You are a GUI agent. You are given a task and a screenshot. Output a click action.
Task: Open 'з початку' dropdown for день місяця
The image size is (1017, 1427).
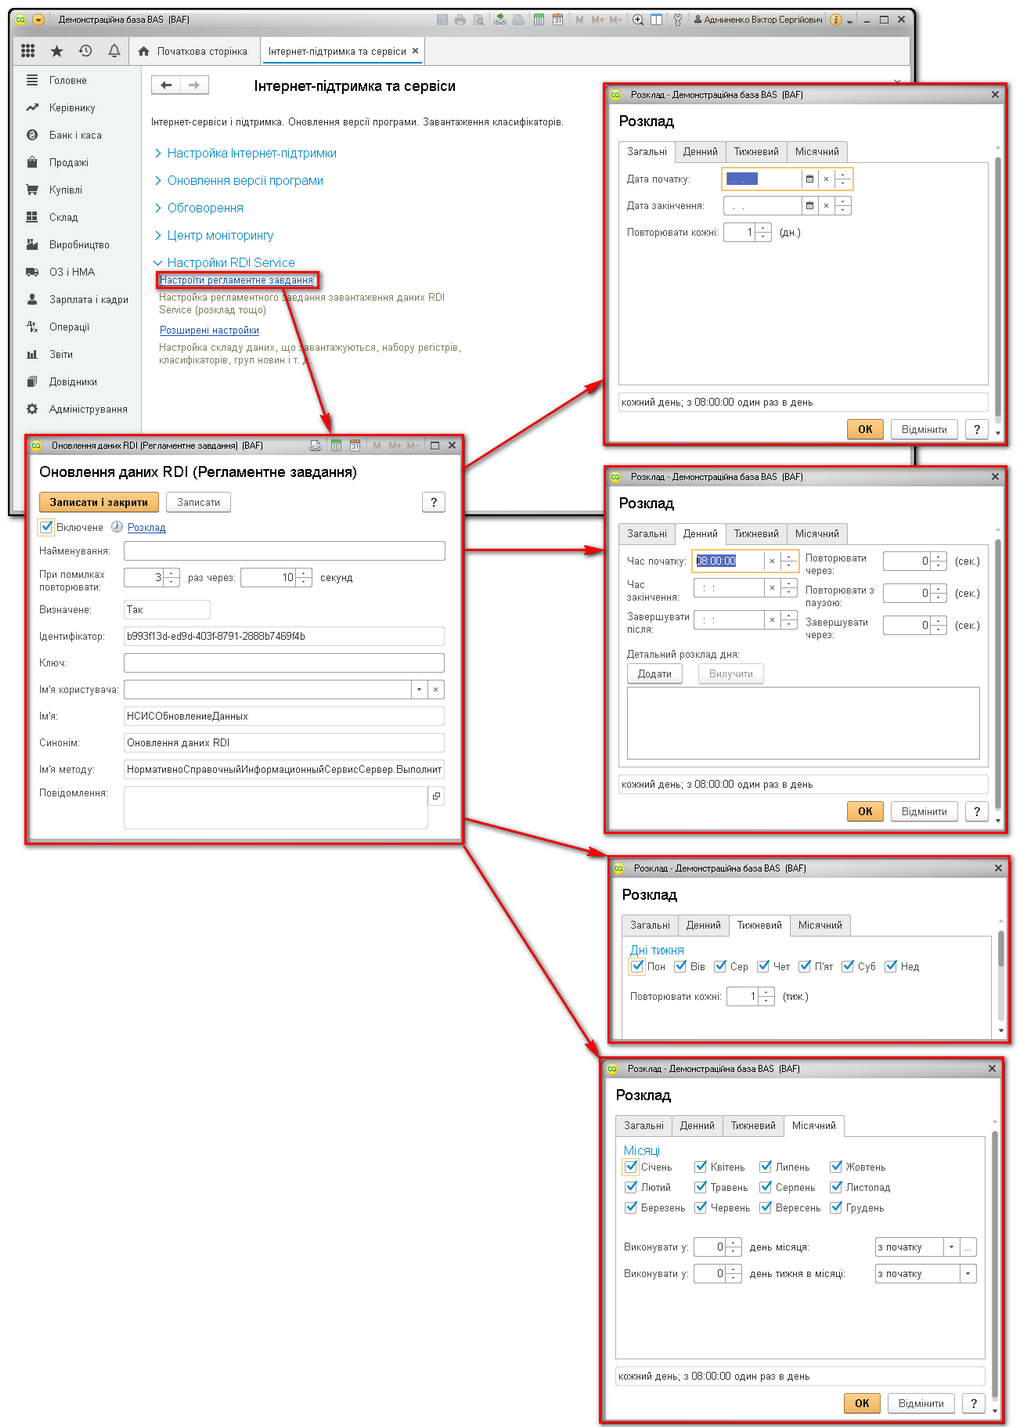pyautogui.click(x=951, y=1247)
